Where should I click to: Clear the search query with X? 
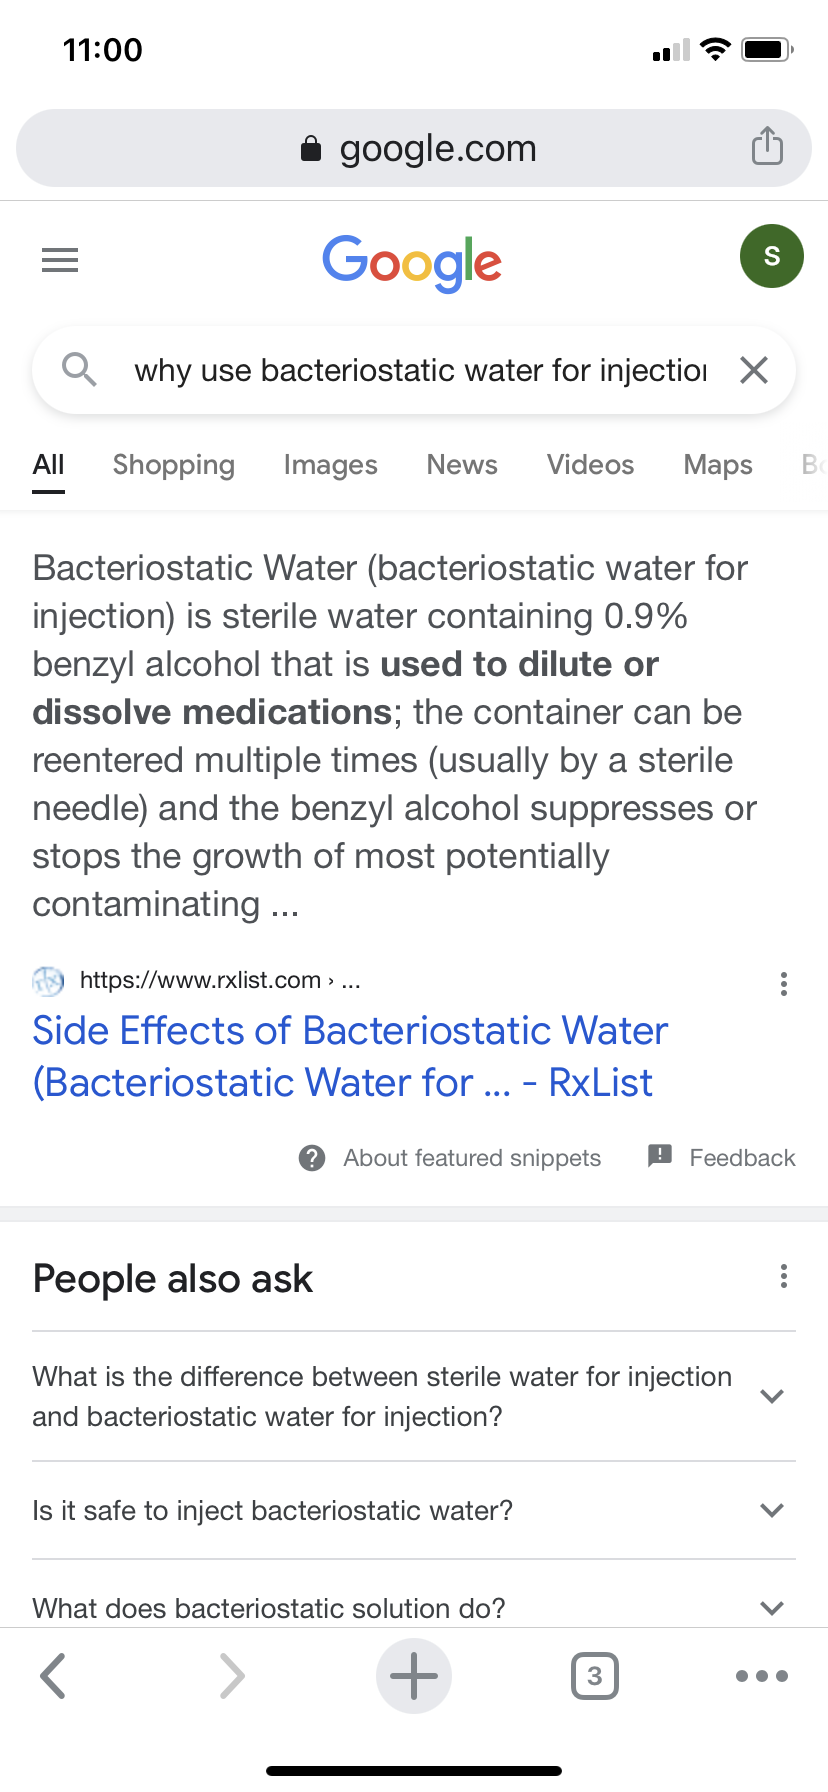(754, 370)
